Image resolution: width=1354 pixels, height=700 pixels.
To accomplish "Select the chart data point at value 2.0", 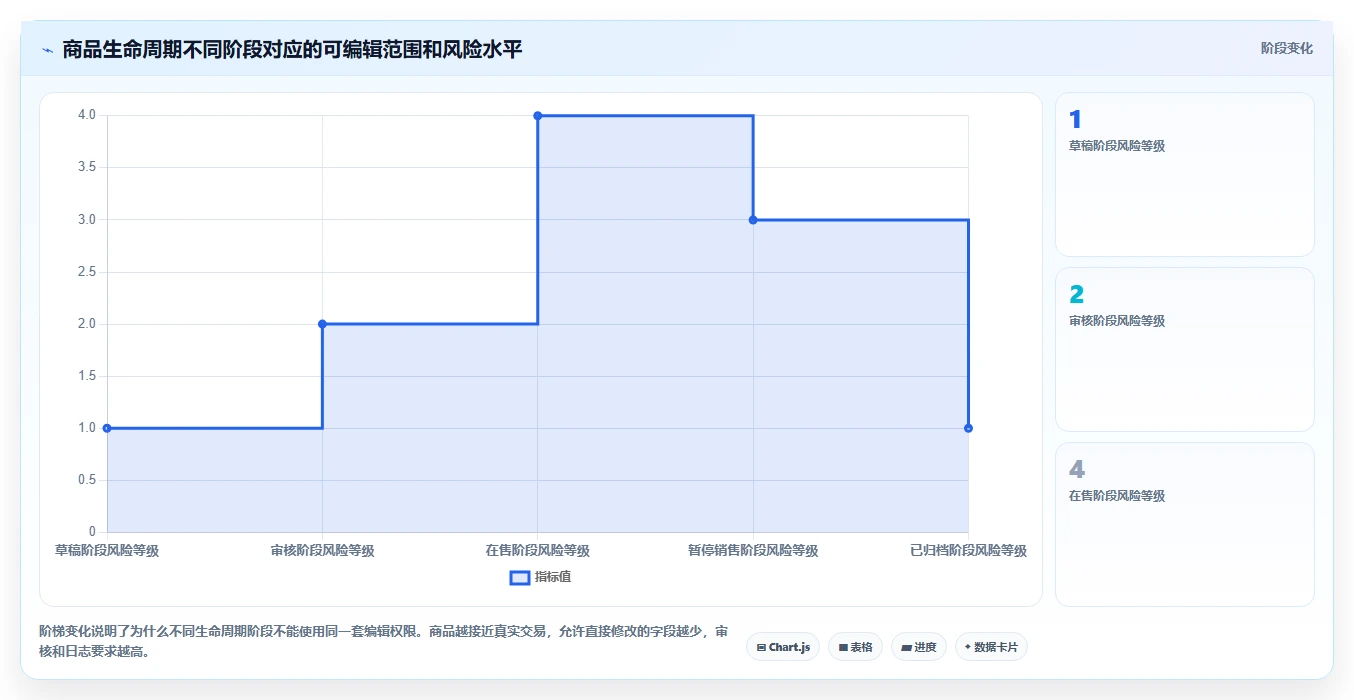I will click(x=322, y=324).
